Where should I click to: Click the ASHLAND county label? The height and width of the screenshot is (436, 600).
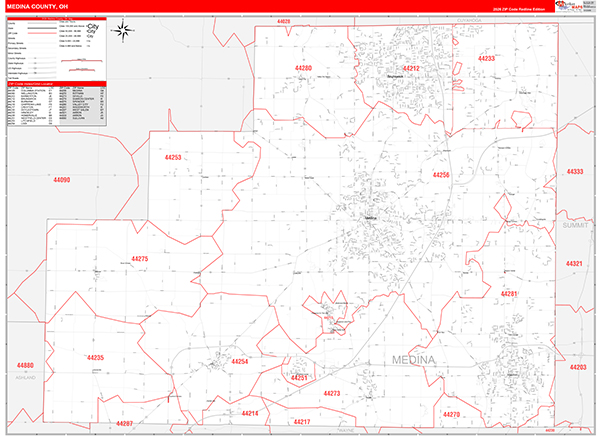click(25, 378)
